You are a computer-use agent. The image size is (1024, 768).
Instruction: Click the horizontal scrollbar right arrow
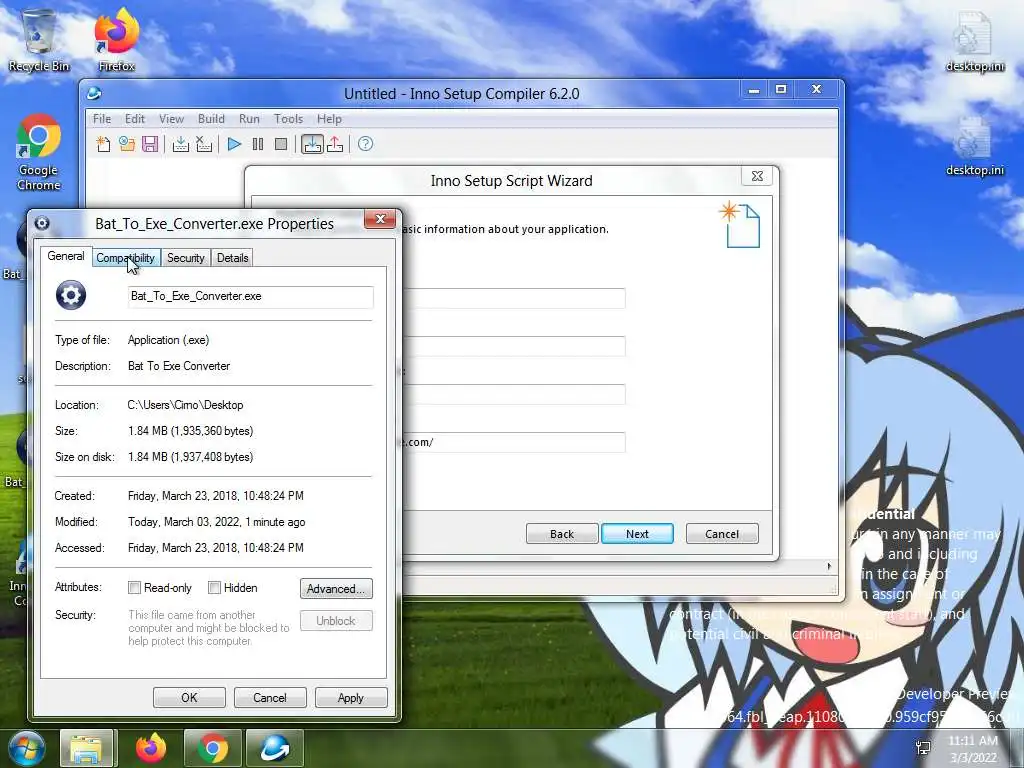[x=829, y=566]
